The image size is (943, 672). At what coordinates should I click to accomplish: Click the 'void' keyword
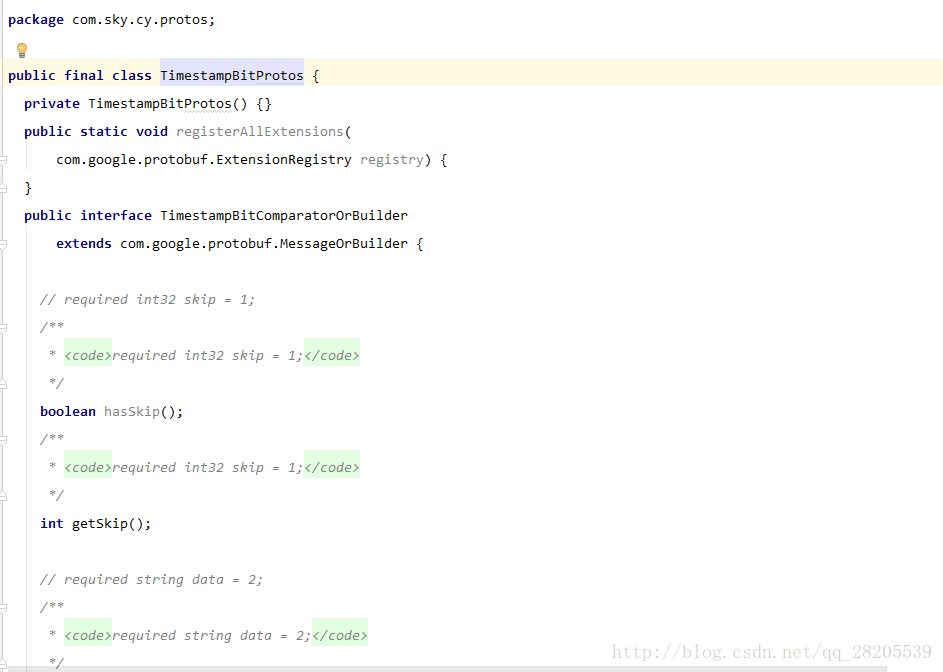coord(152,131)
